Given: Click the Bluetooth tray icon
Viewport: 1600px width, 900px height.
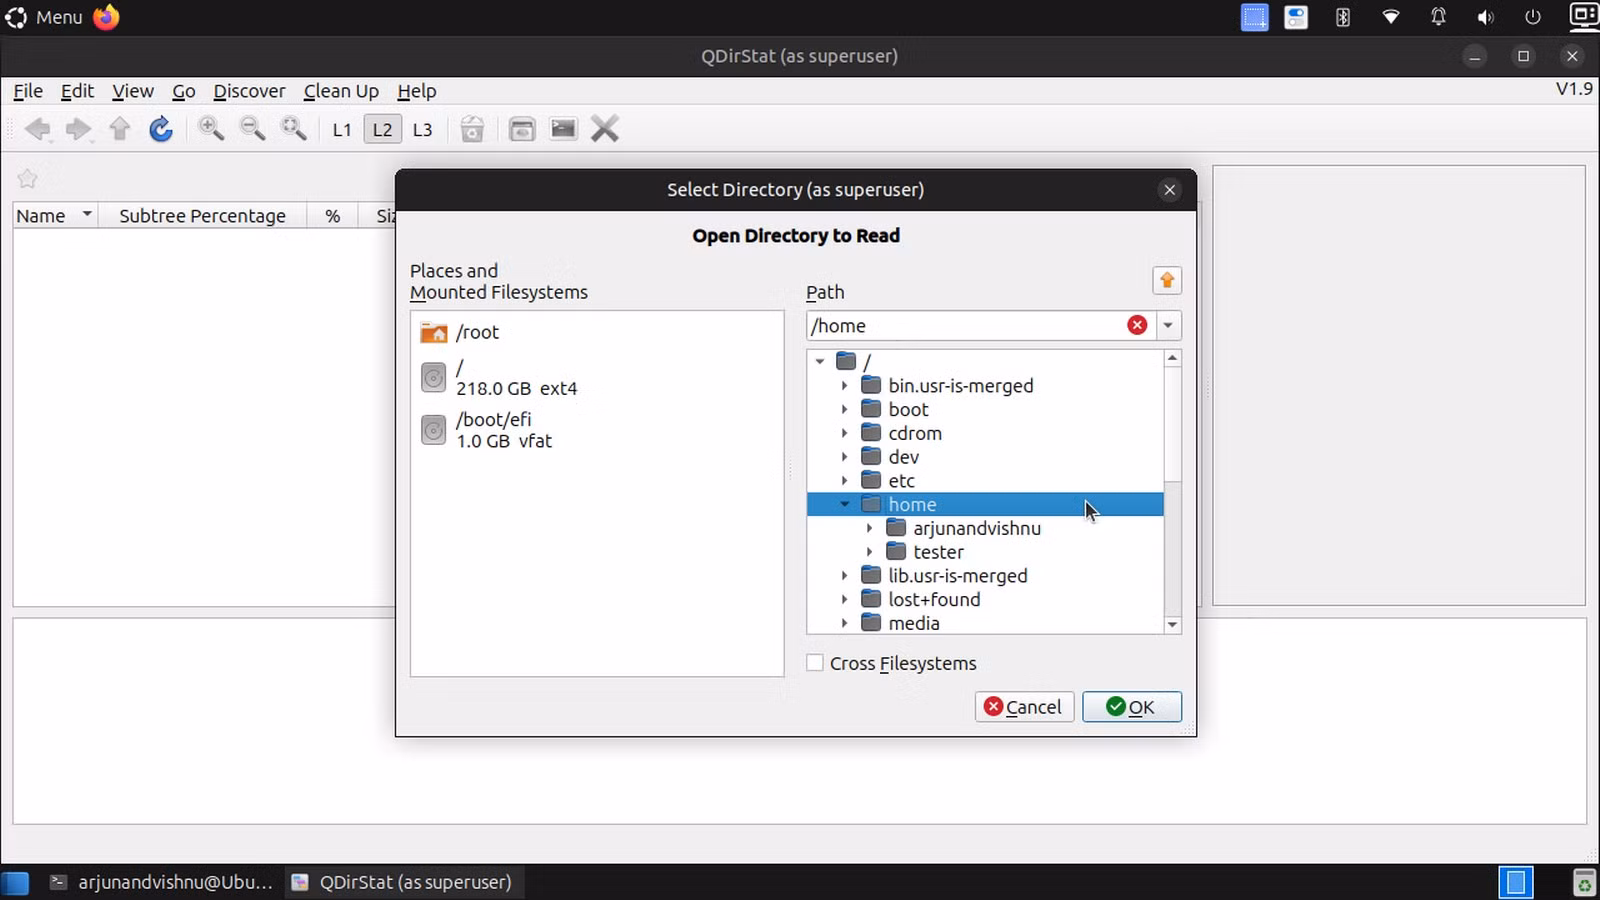Looking at the screenshot, I should 1343,17.
